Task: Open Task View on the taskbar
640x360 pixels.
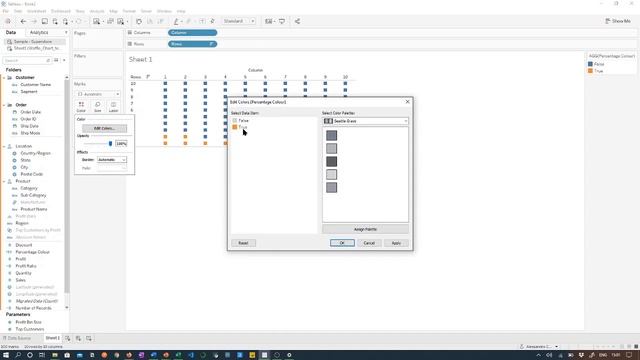Action: click(42, 355)
